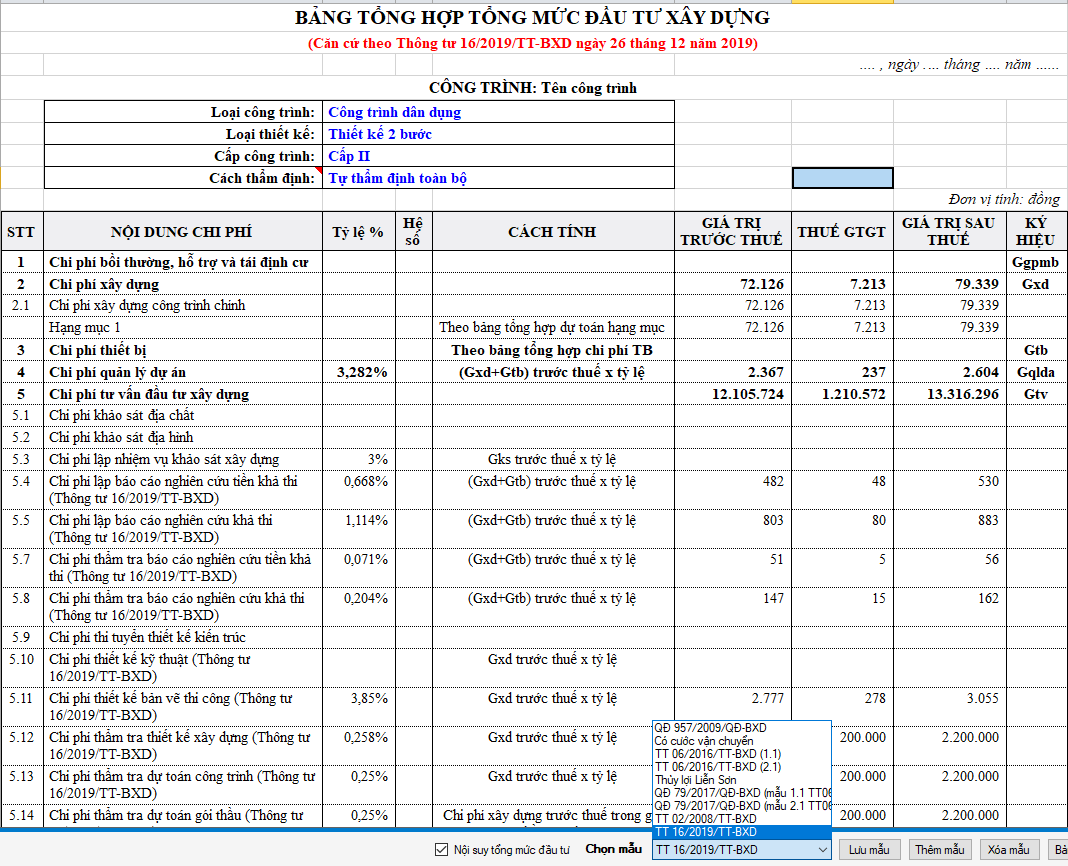Choose QĐ 79/2017/QĐ-BXD mẫu 2.1 option
This screenshot has width=1068, height=866.
[x=742, y=805]
